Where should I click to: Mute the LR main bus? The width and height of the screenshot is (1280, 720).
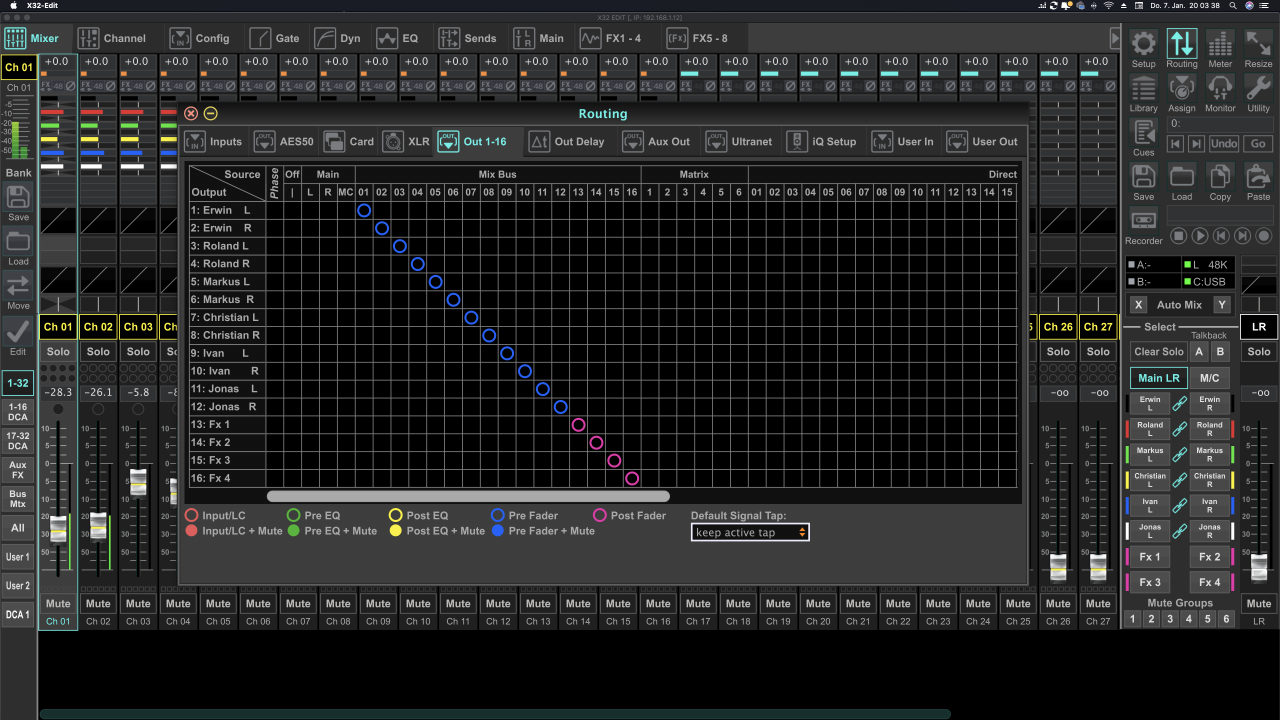point(1259,603)
